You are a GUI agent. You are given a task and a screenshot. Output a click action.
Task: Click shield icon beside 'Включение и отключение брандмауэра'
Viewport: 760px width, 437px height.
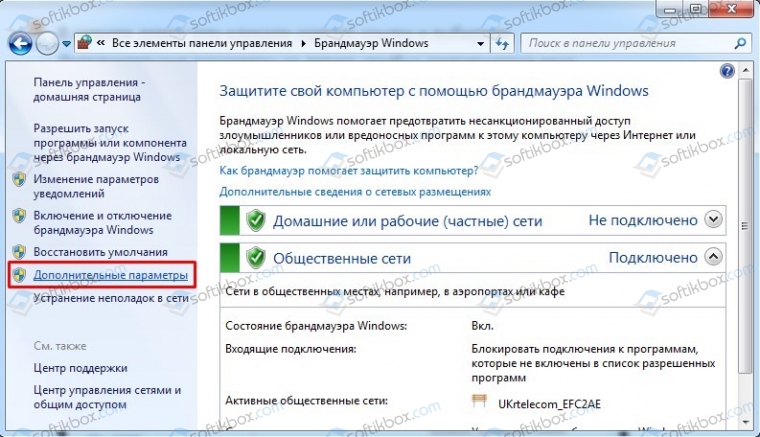click(19, 216)
